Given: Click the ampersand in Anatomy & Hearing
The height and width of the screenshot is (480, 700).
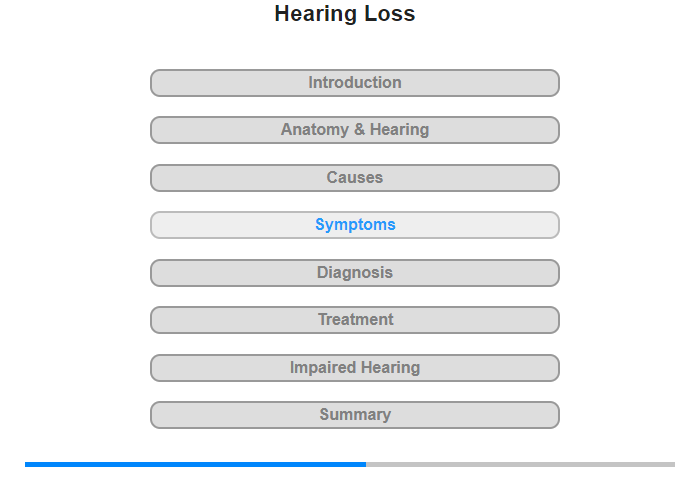Looking at the screenshot, I should tap(359, 129).
